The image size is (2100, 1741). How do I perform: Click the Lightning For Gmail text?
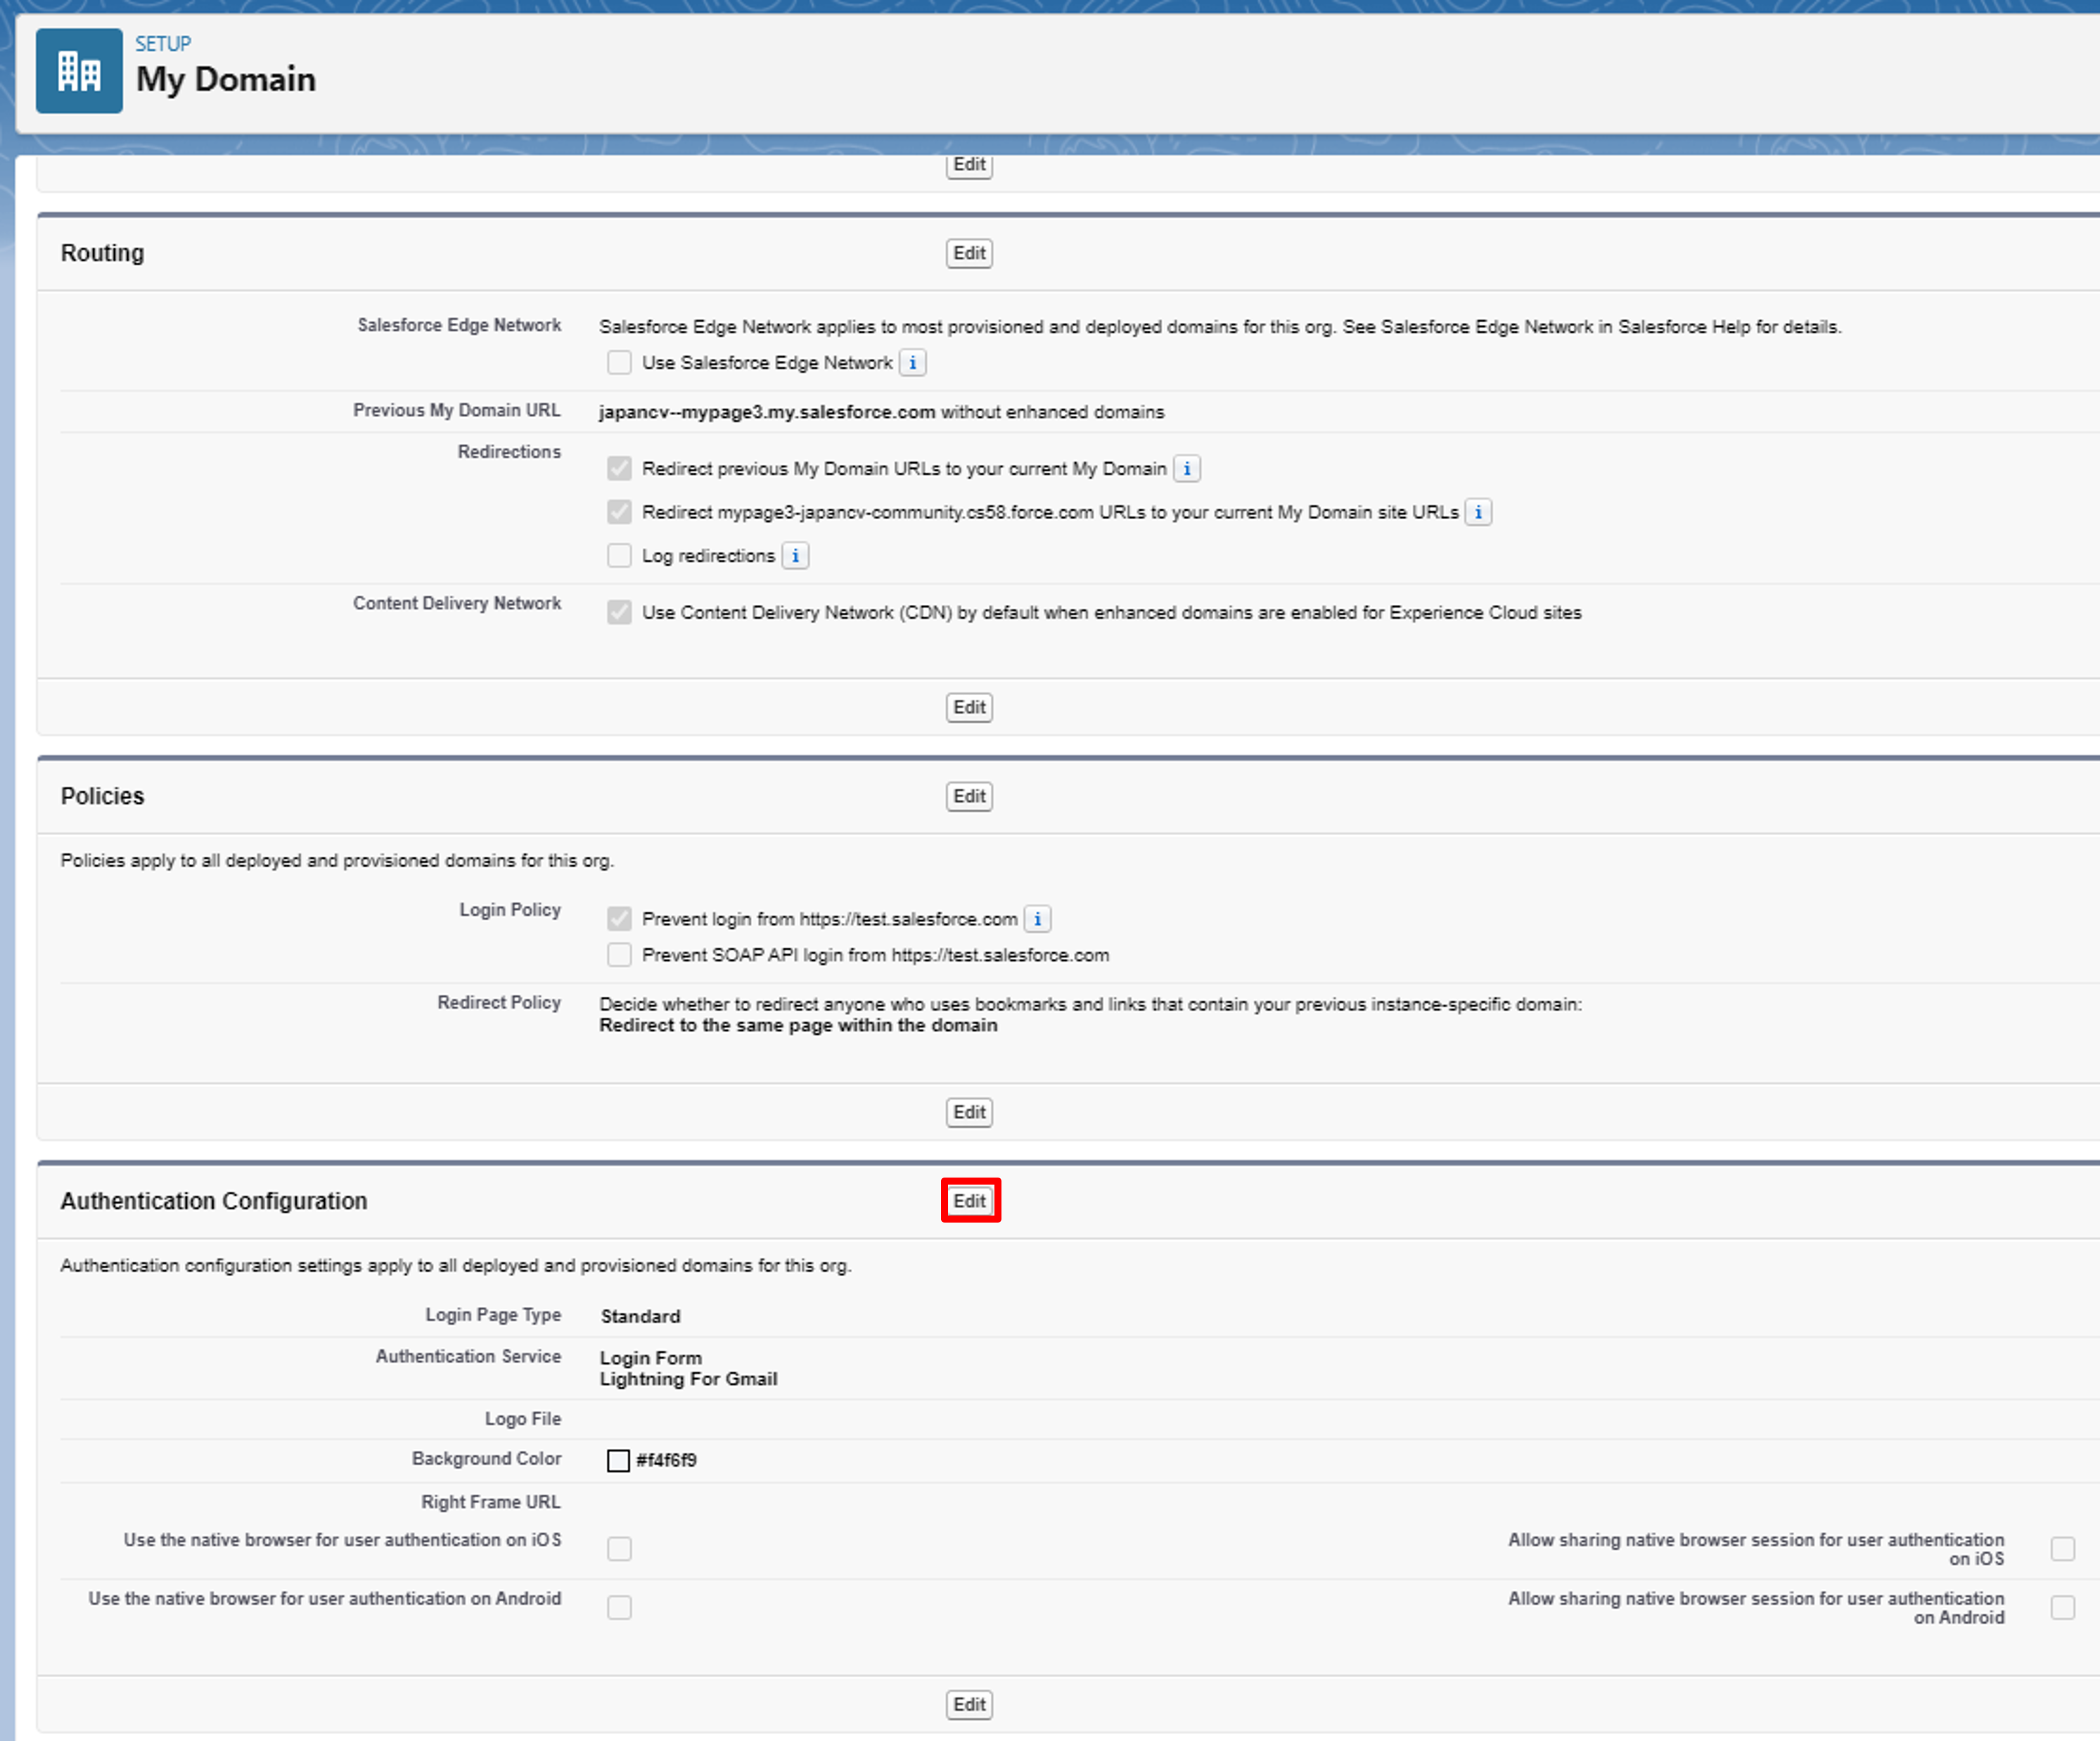(688, 1379)
